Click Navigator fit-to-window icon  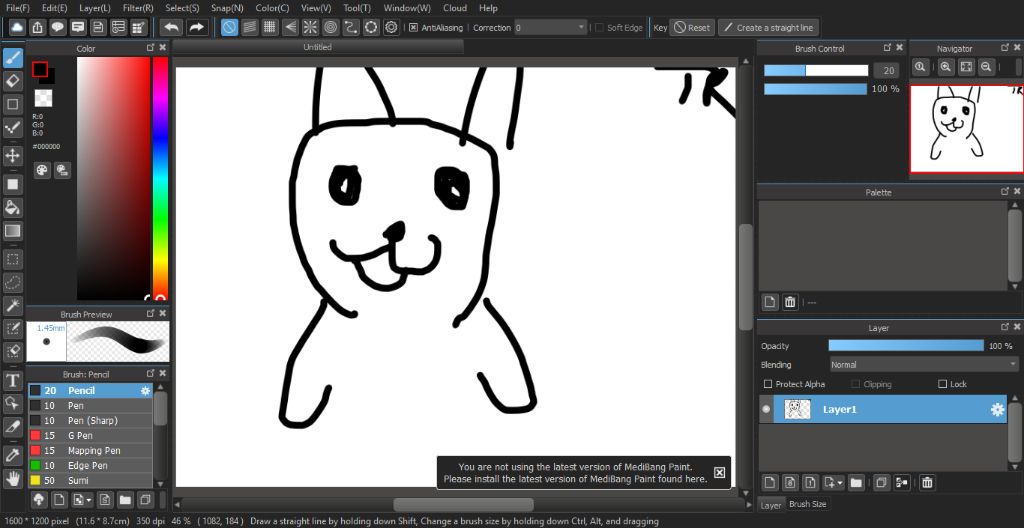[x=966, y=67]
